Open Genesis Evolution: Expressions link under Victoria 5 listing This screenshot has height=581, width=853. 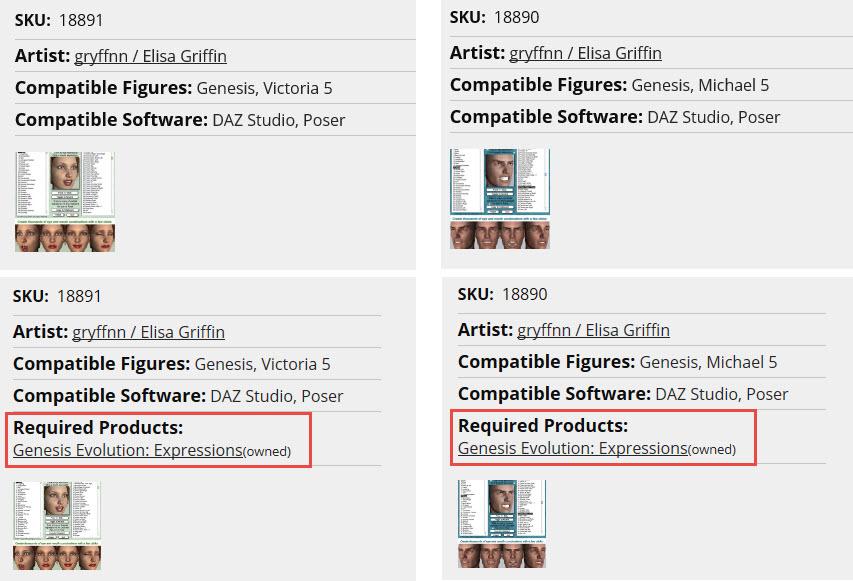point(127,451)
